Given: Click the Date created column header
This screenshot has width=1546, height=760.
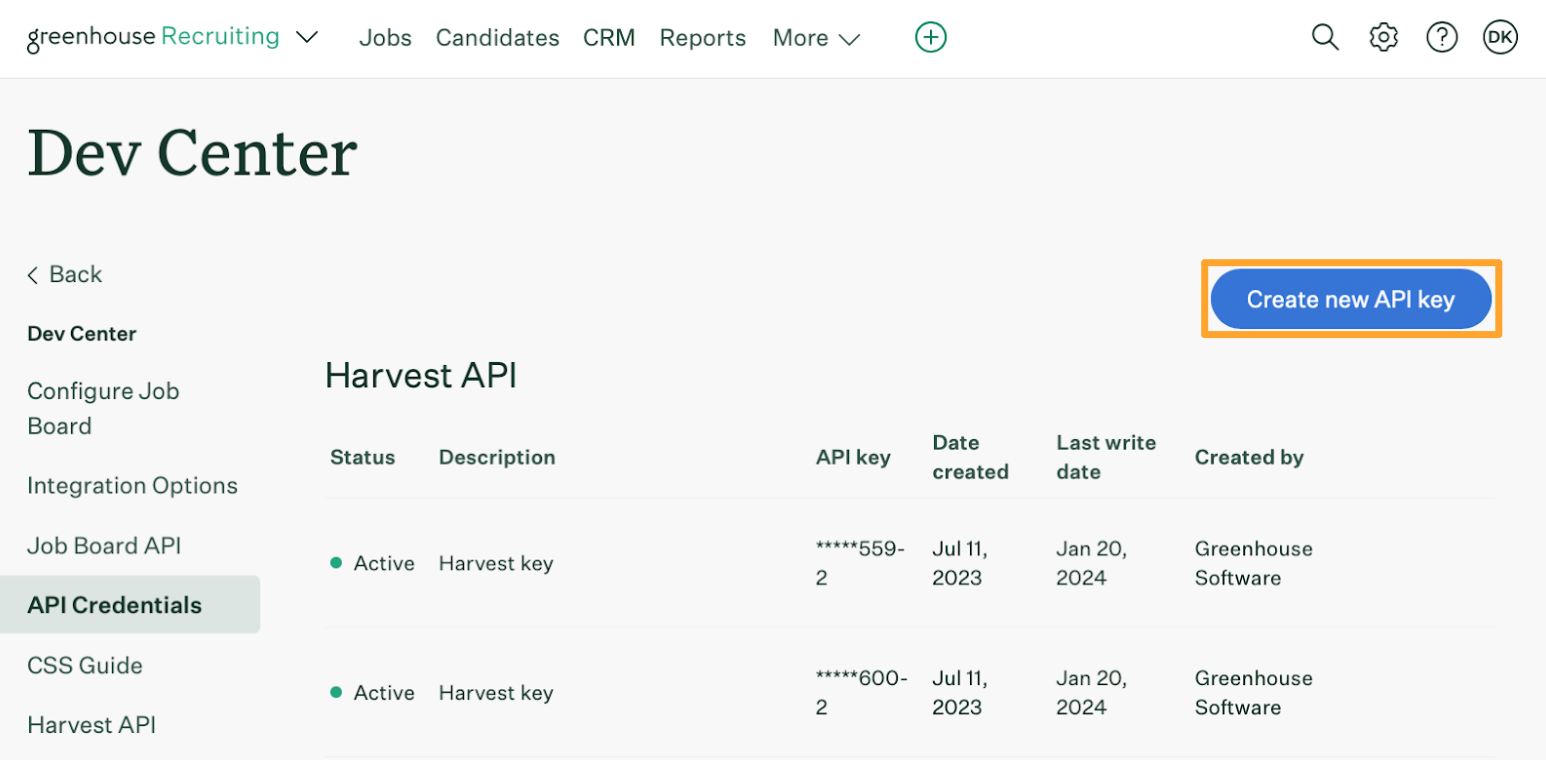Looking at the screenshot, I should [970, 457].
